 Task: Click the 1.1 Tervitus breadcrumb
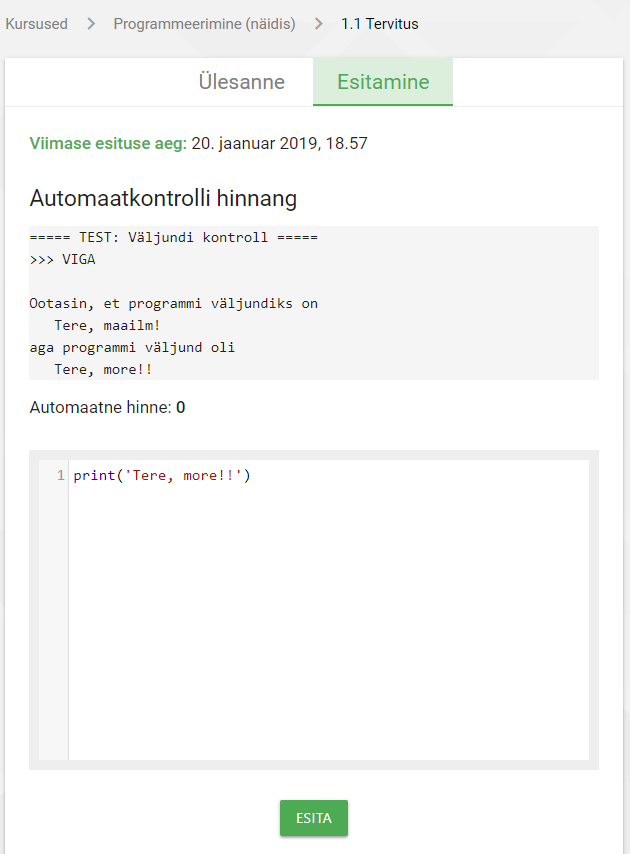[x=380, y=24]
